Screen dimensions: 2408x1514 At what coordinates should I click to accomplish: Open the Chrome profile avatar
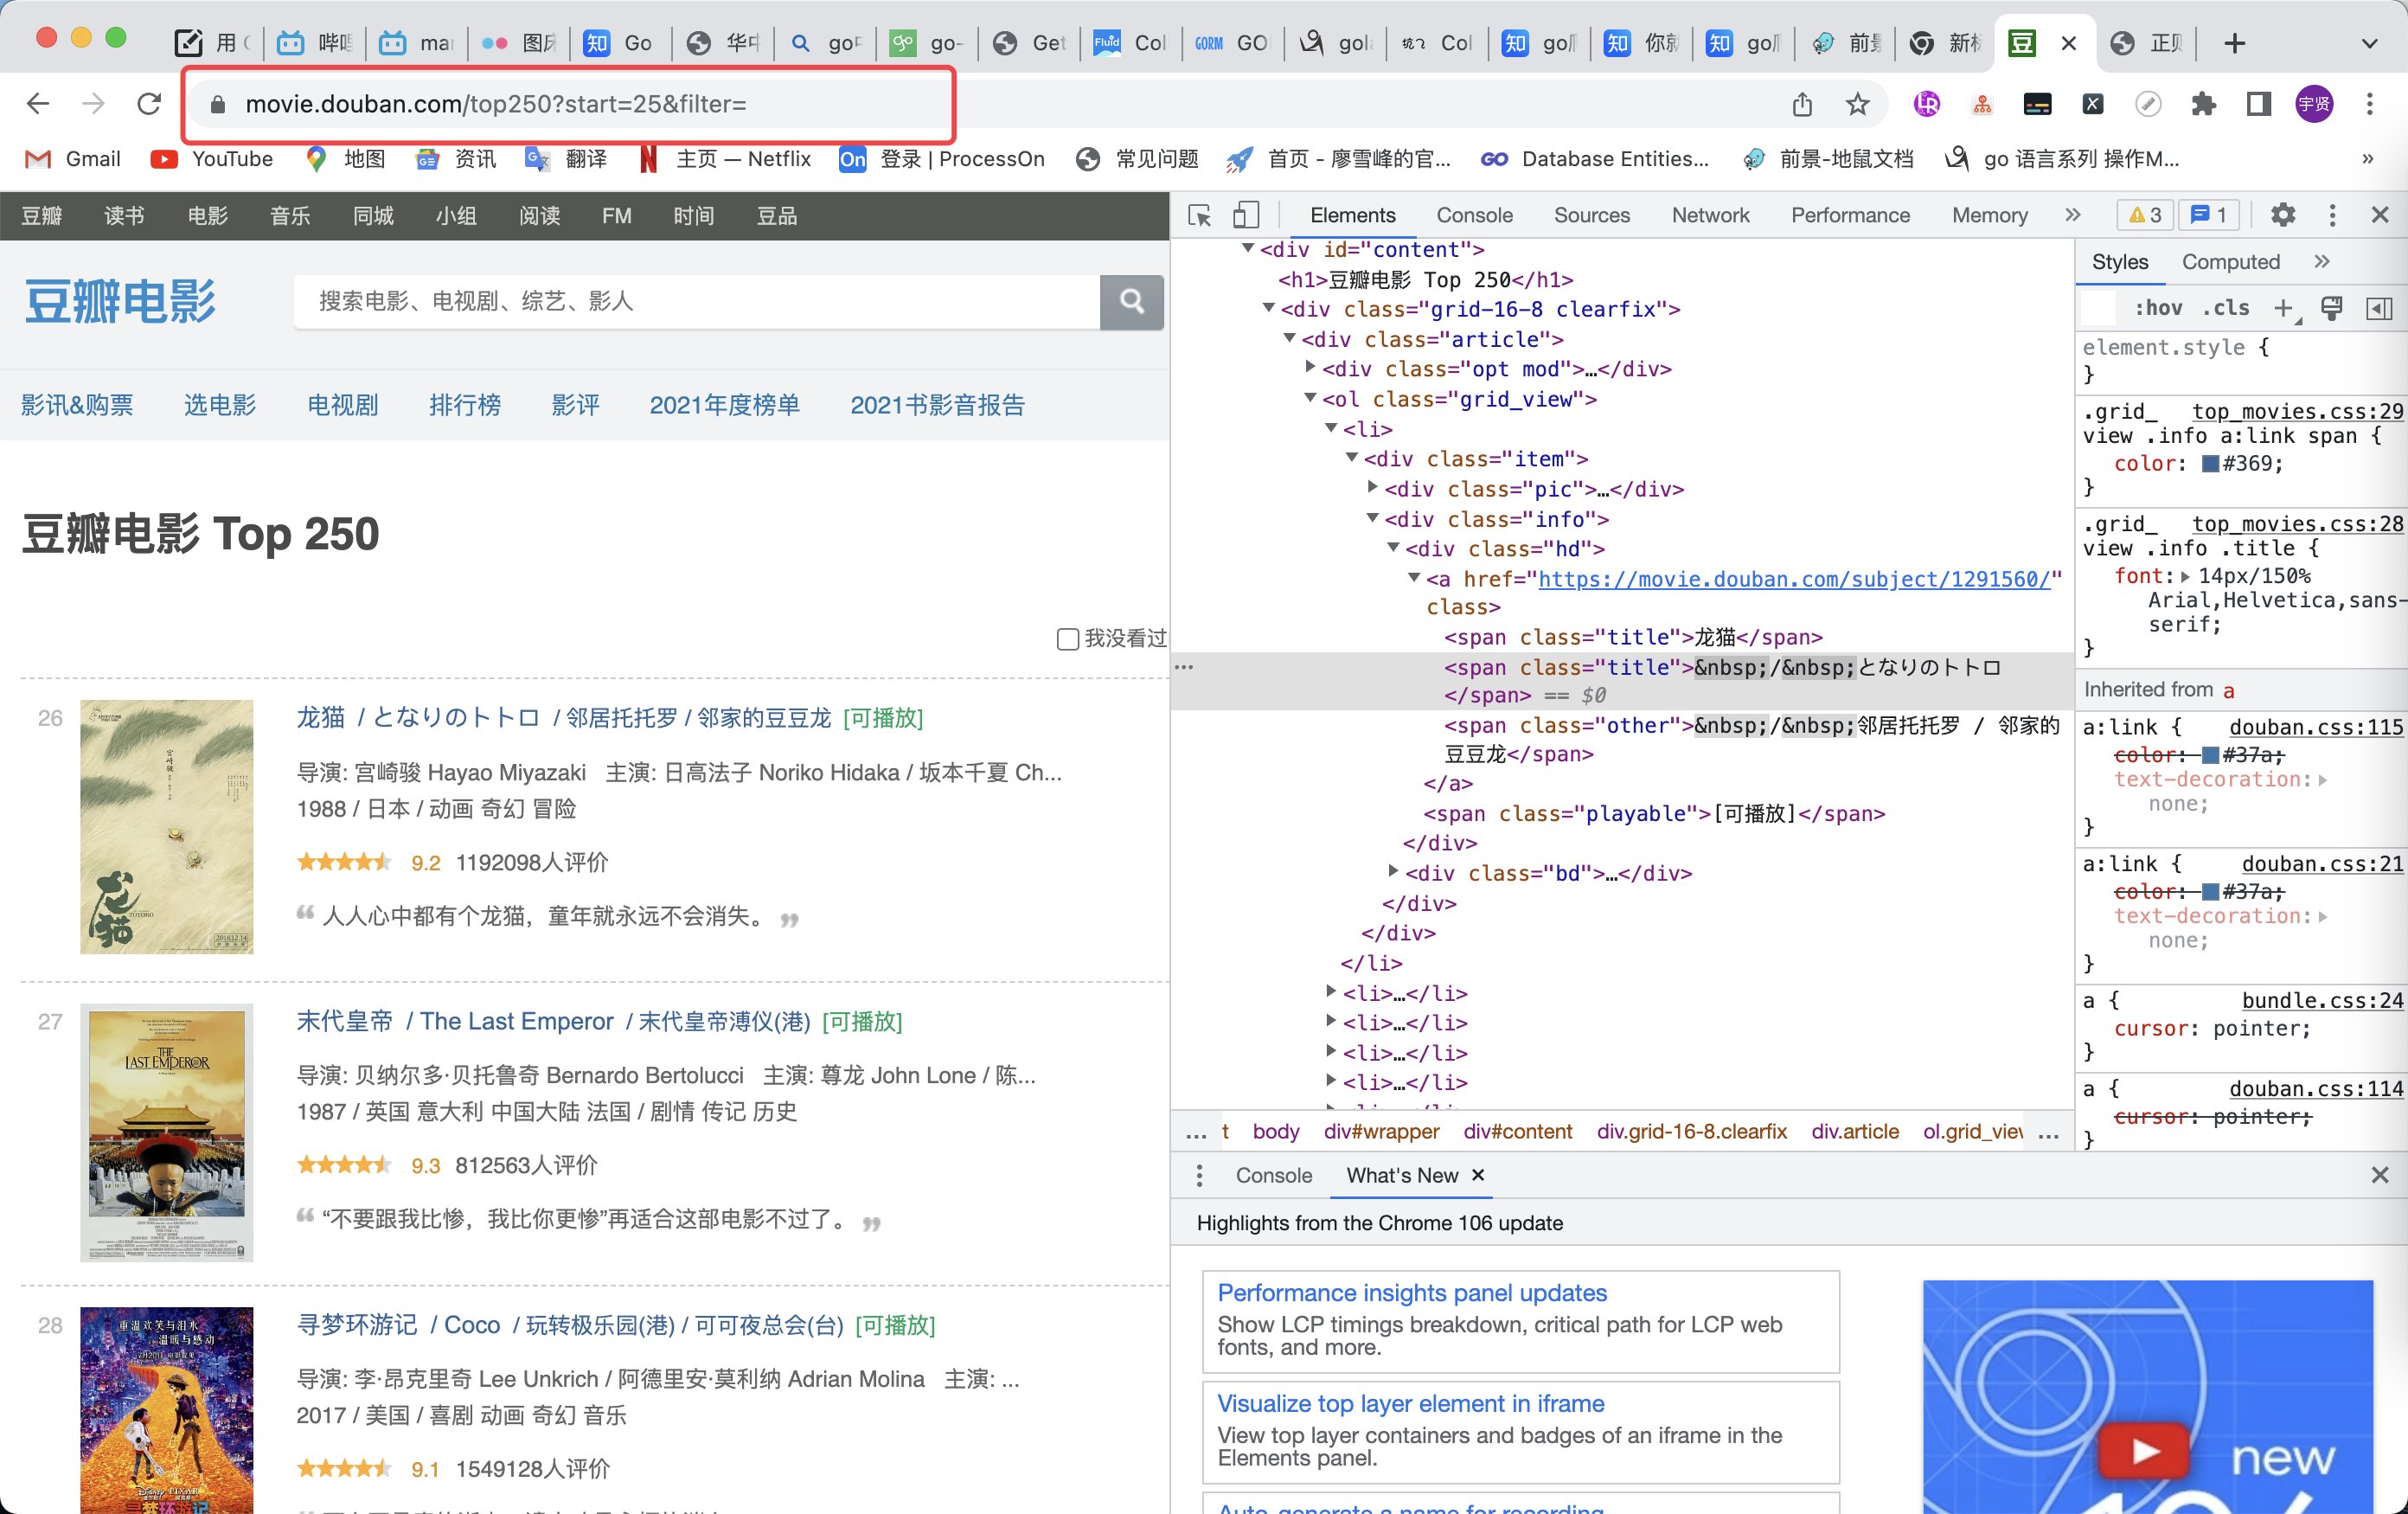coord(2314,104)
